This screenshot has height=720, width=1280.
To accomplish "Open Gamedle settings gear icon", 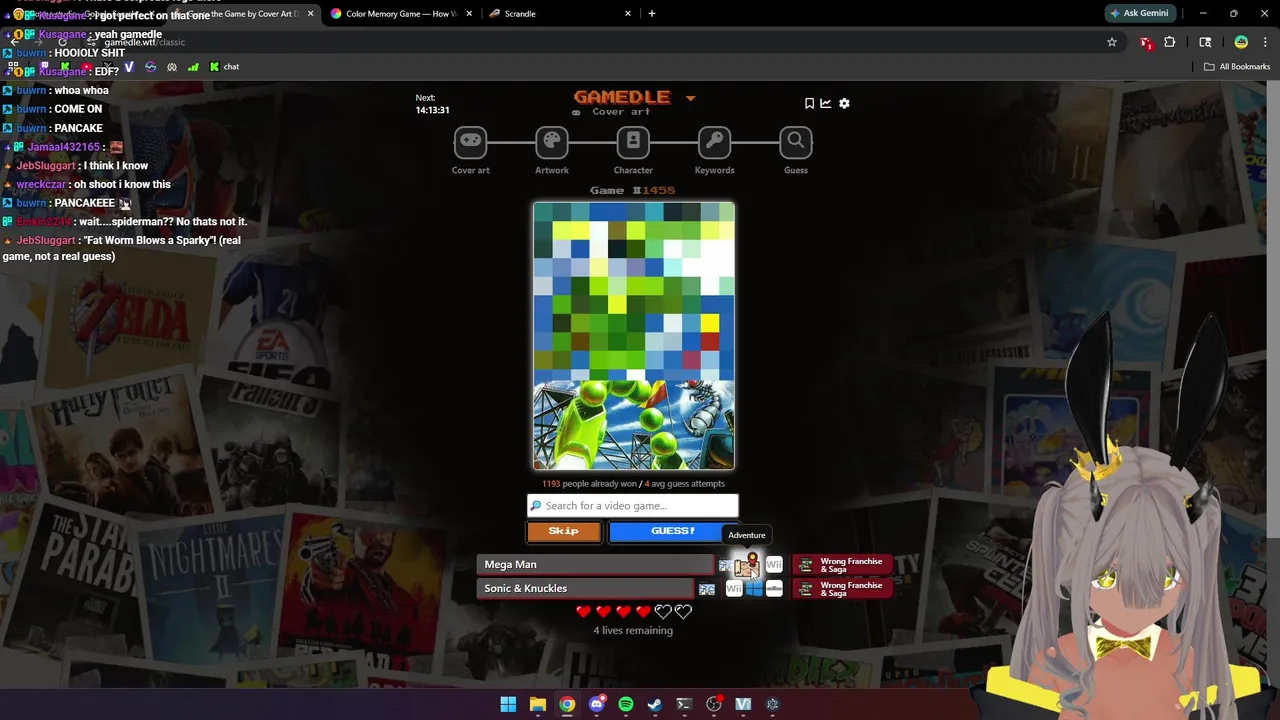I will click(x=844, y=103).
